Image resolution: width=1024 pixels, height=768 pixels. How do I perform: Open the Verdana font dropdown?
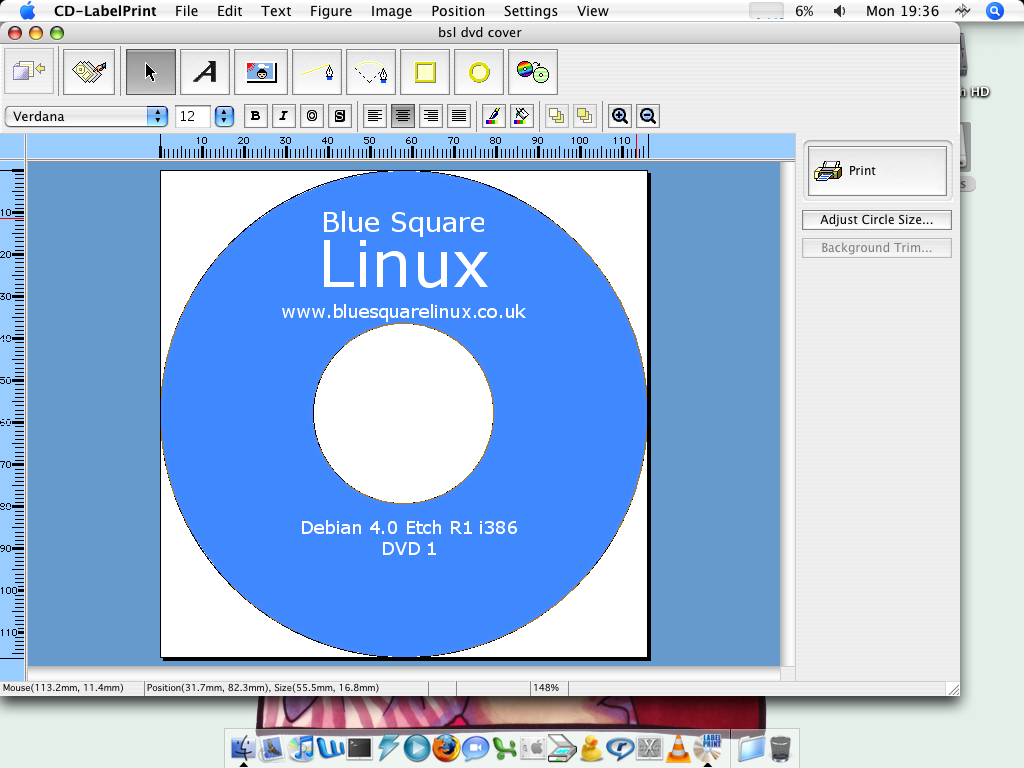87,116
